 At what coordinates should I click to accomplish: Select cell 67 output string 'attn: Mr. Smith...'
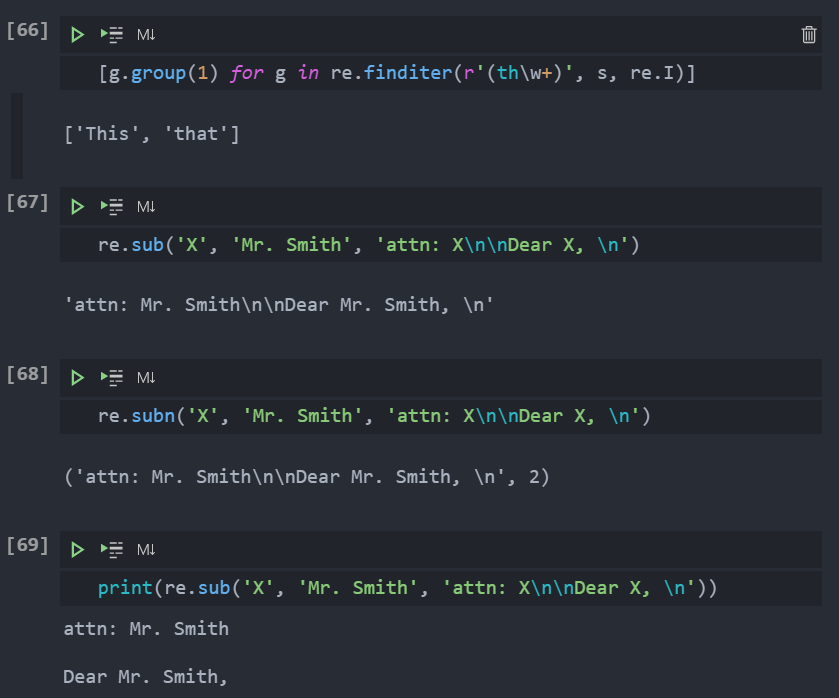pyautogui.click(x=278, y=305)
